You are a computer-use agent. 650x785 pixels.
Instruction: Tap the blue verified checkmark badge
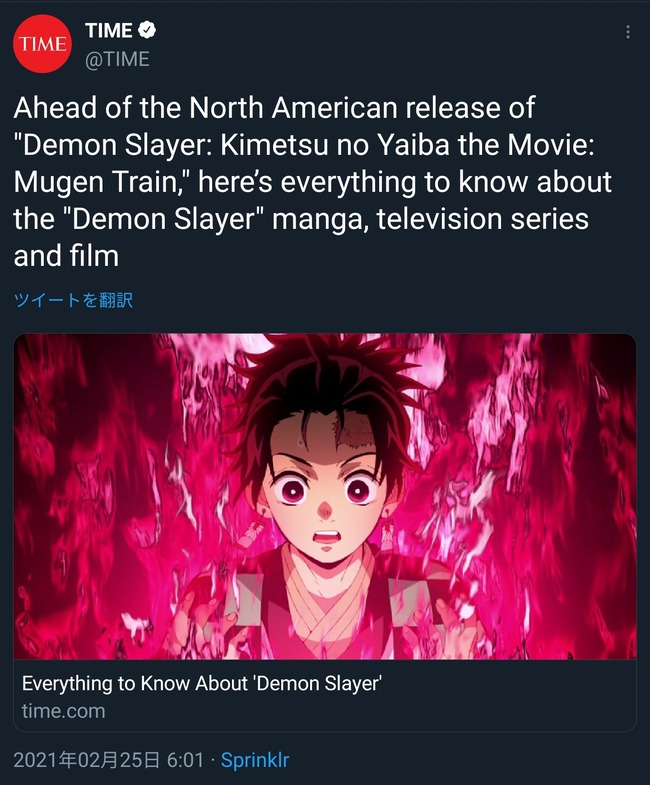coord(147,30)
